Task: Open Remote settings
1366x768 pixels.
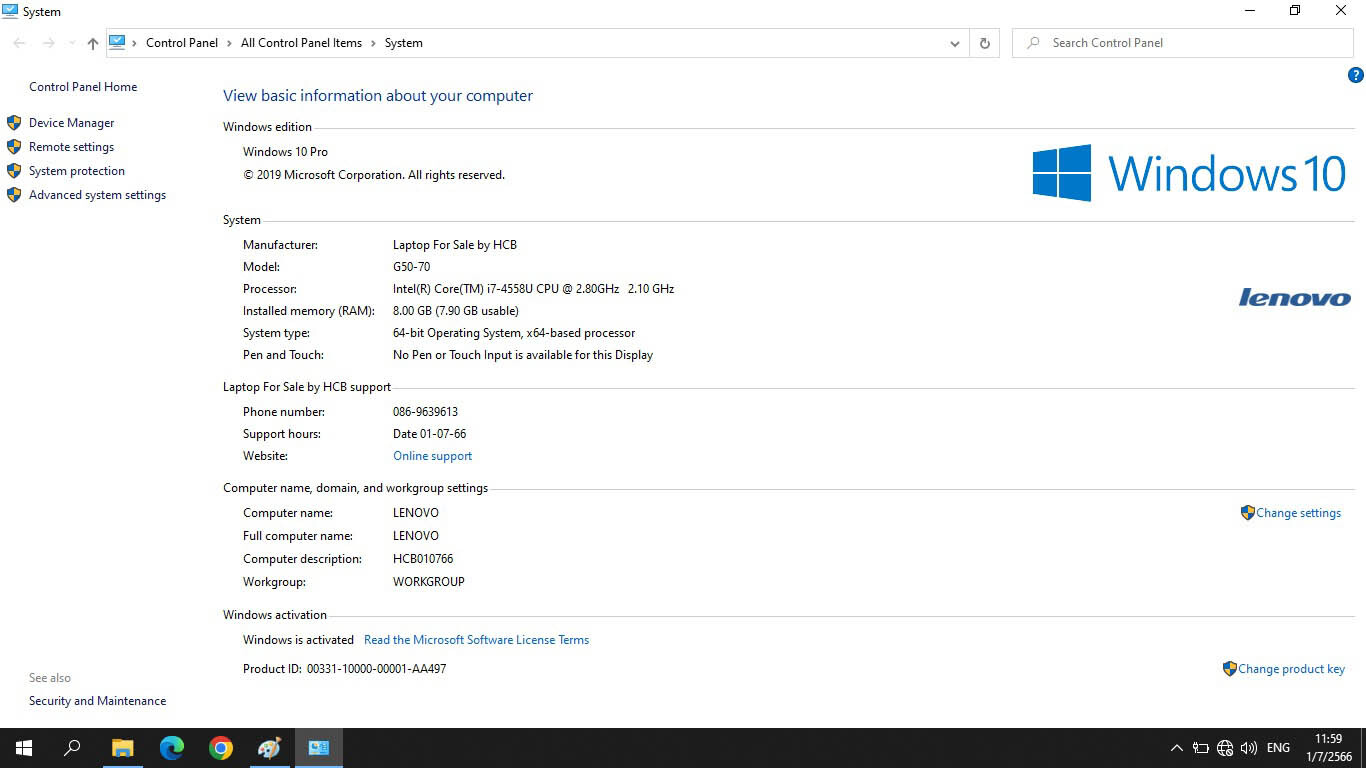Action: [71, 147]
